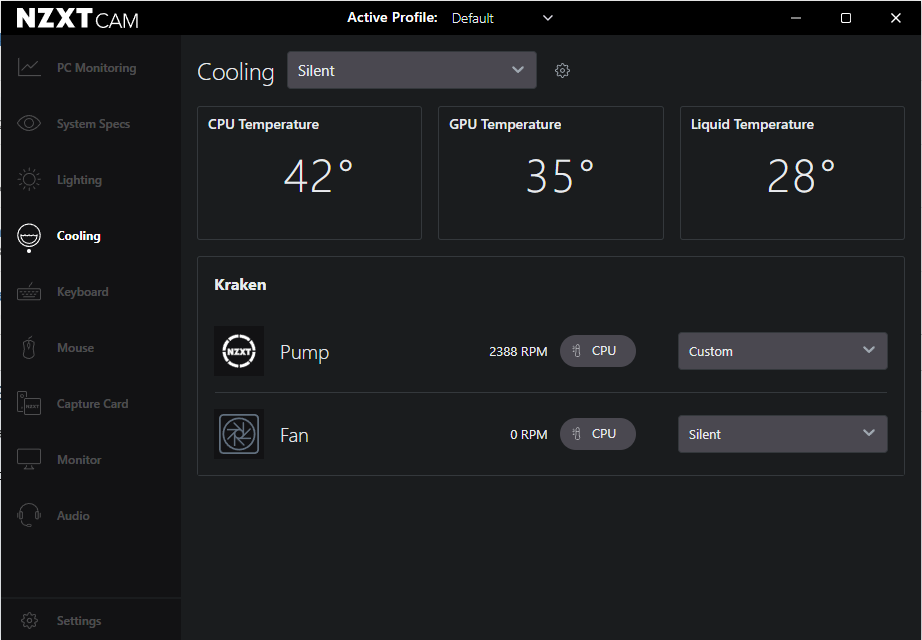Click the Settings gear icon in sidebar
The height and width of the screenshot is (640, 922).
coord(29,621)
